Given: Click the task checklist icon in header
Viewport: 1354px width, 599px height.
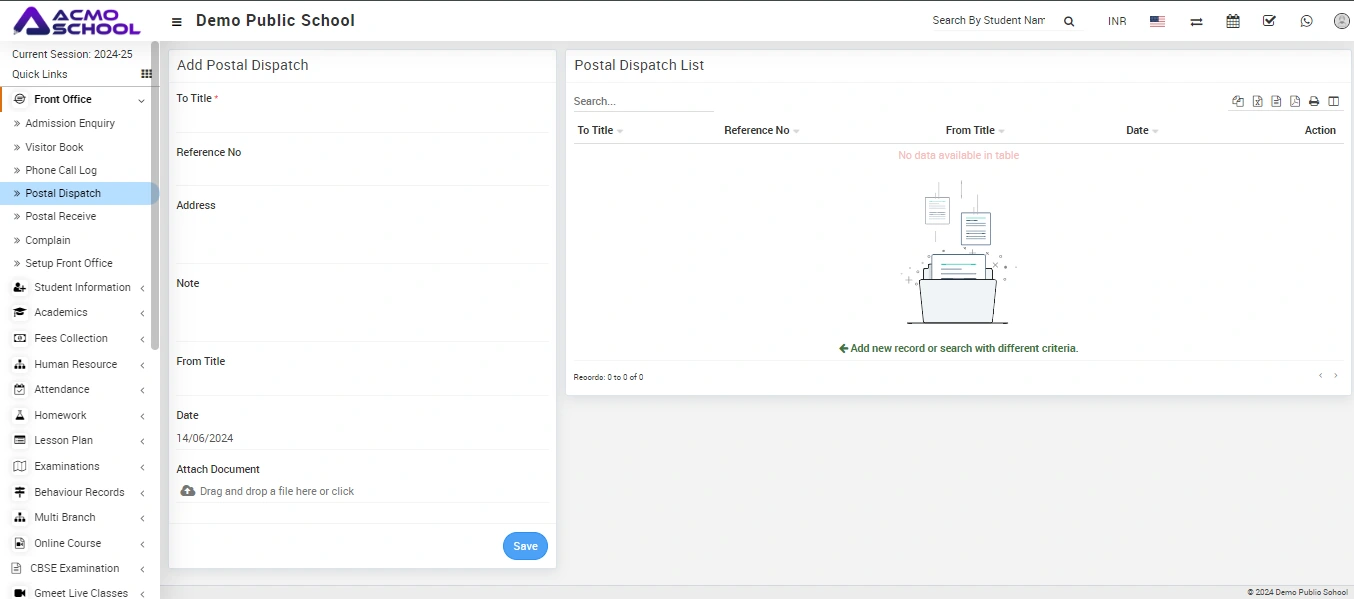Looking at the screenshot, I should click(x=1269, y=21).
